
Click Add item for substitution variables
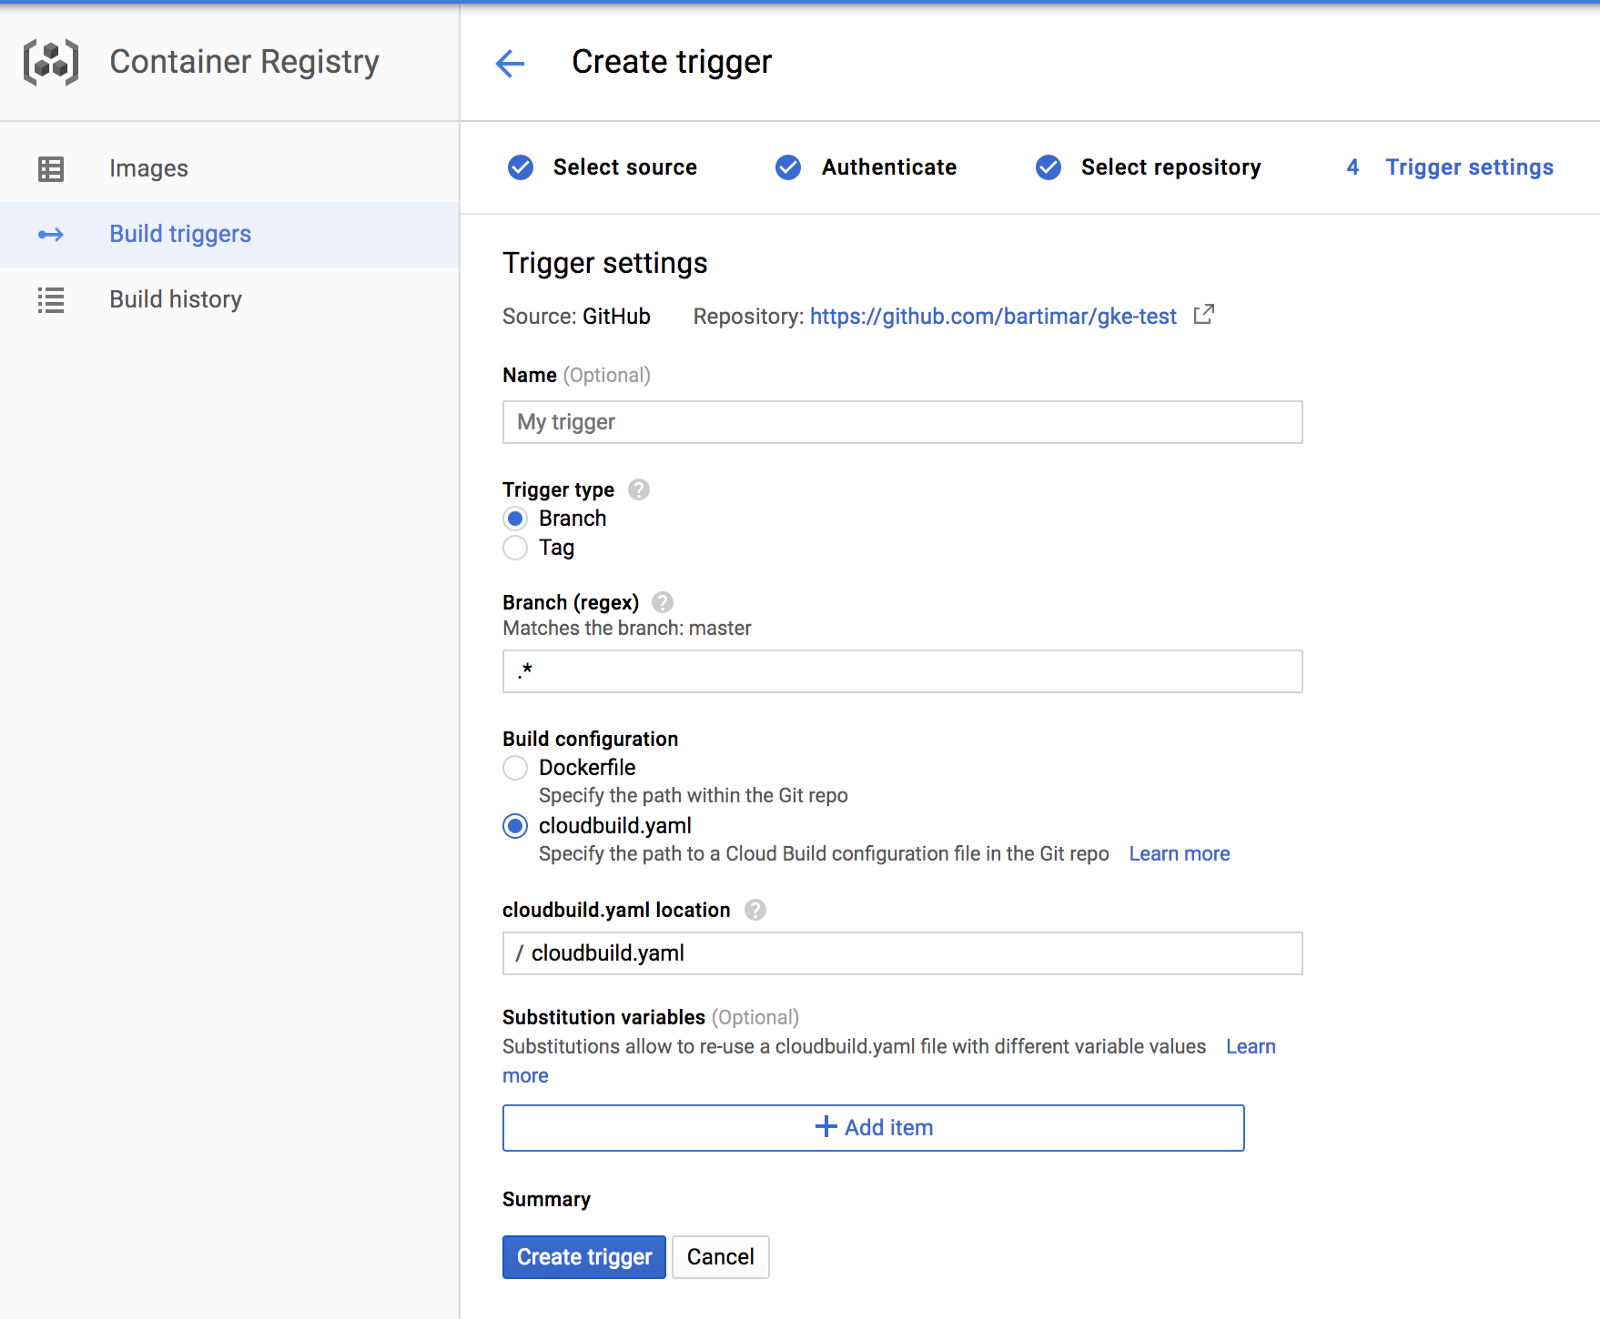873,1128
